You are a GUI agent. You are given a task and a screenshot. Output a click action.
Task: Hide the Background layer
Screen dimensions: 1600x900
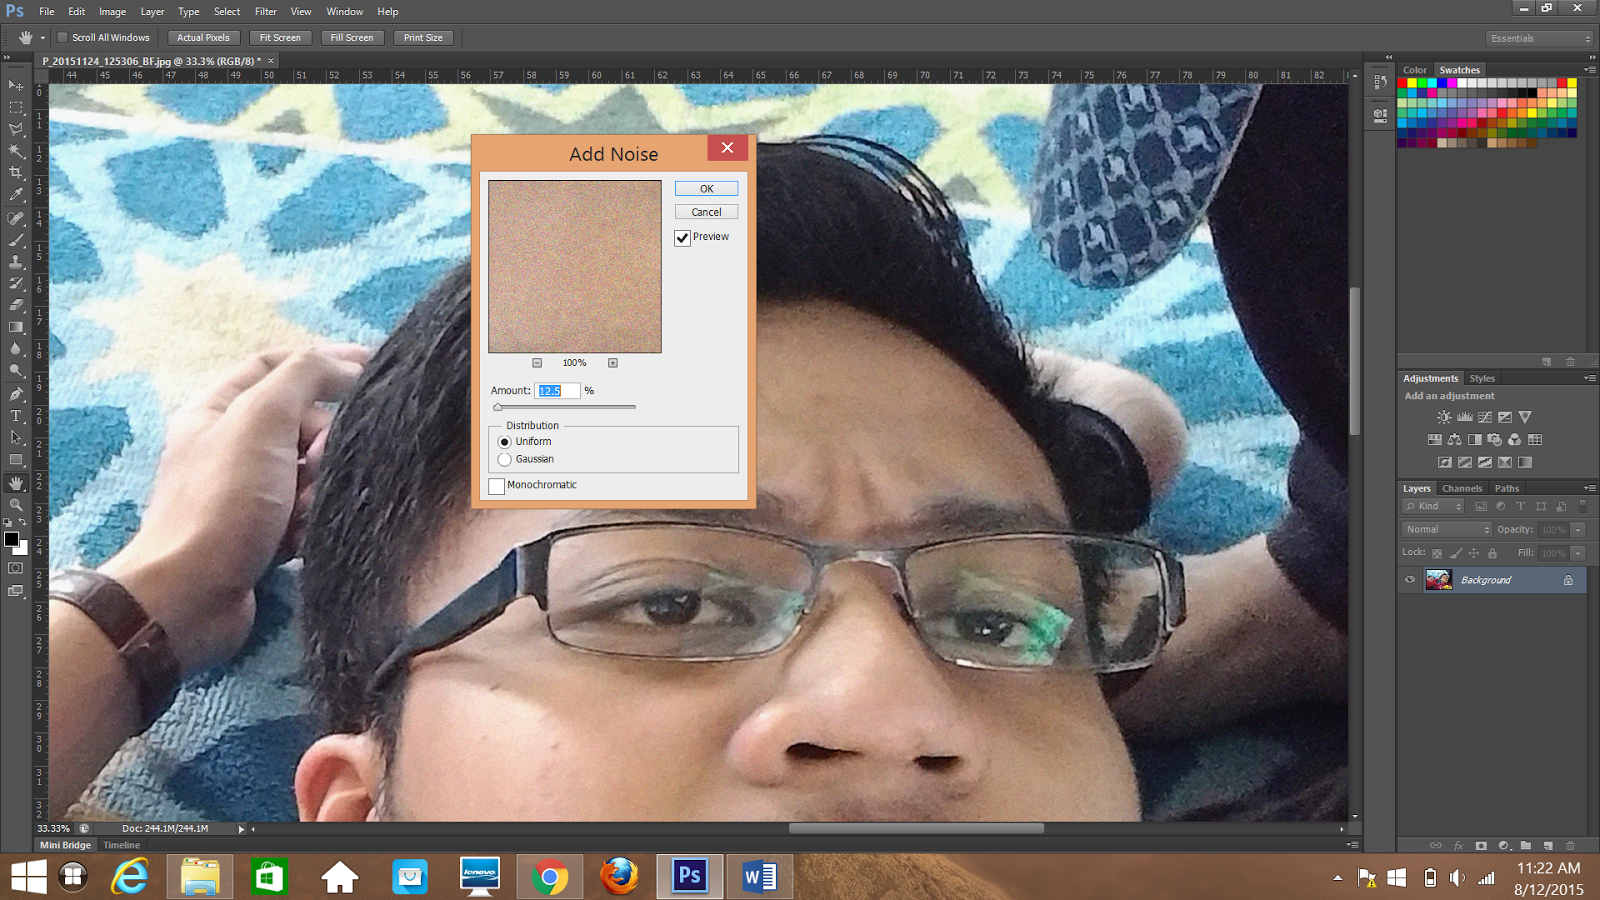1410,580
